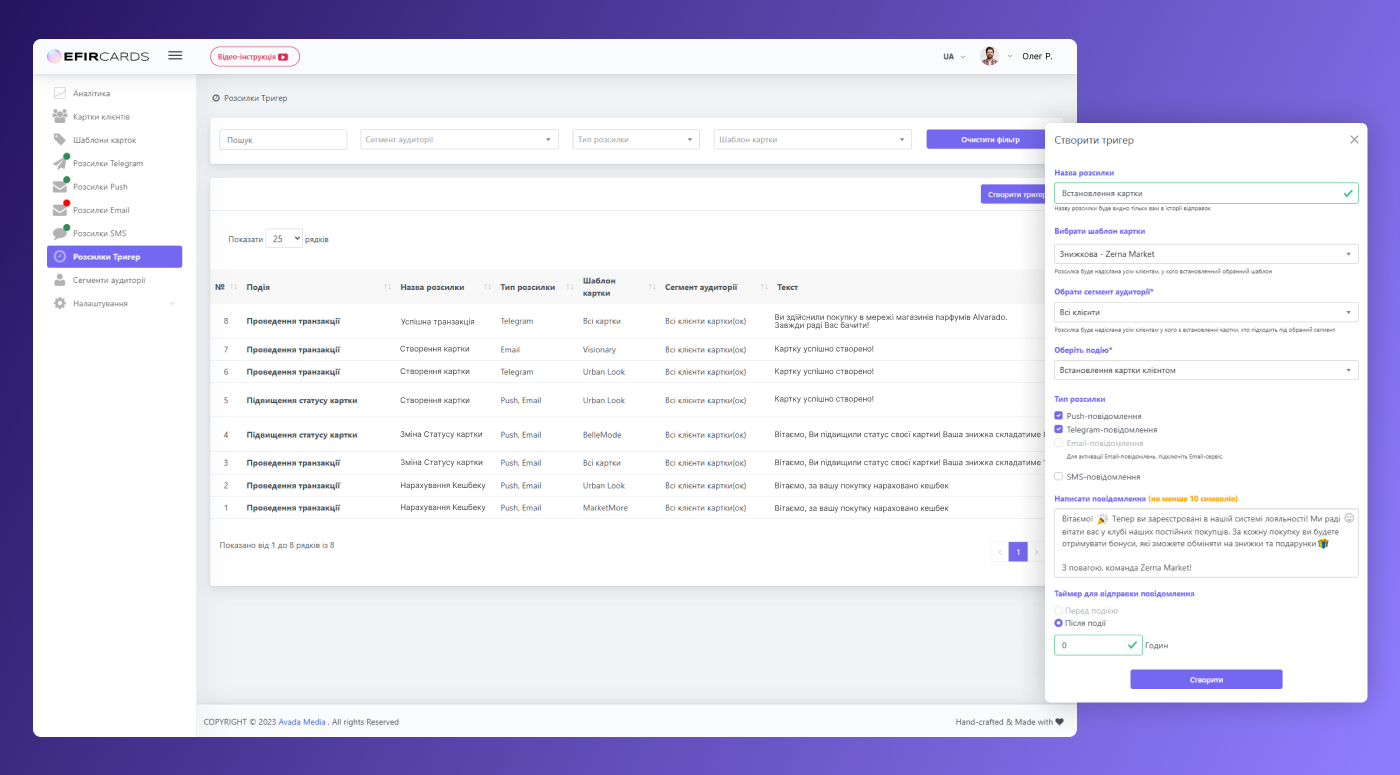
Task: Open Розсилки SMS in the sidebar
Action: coord(99,233)
